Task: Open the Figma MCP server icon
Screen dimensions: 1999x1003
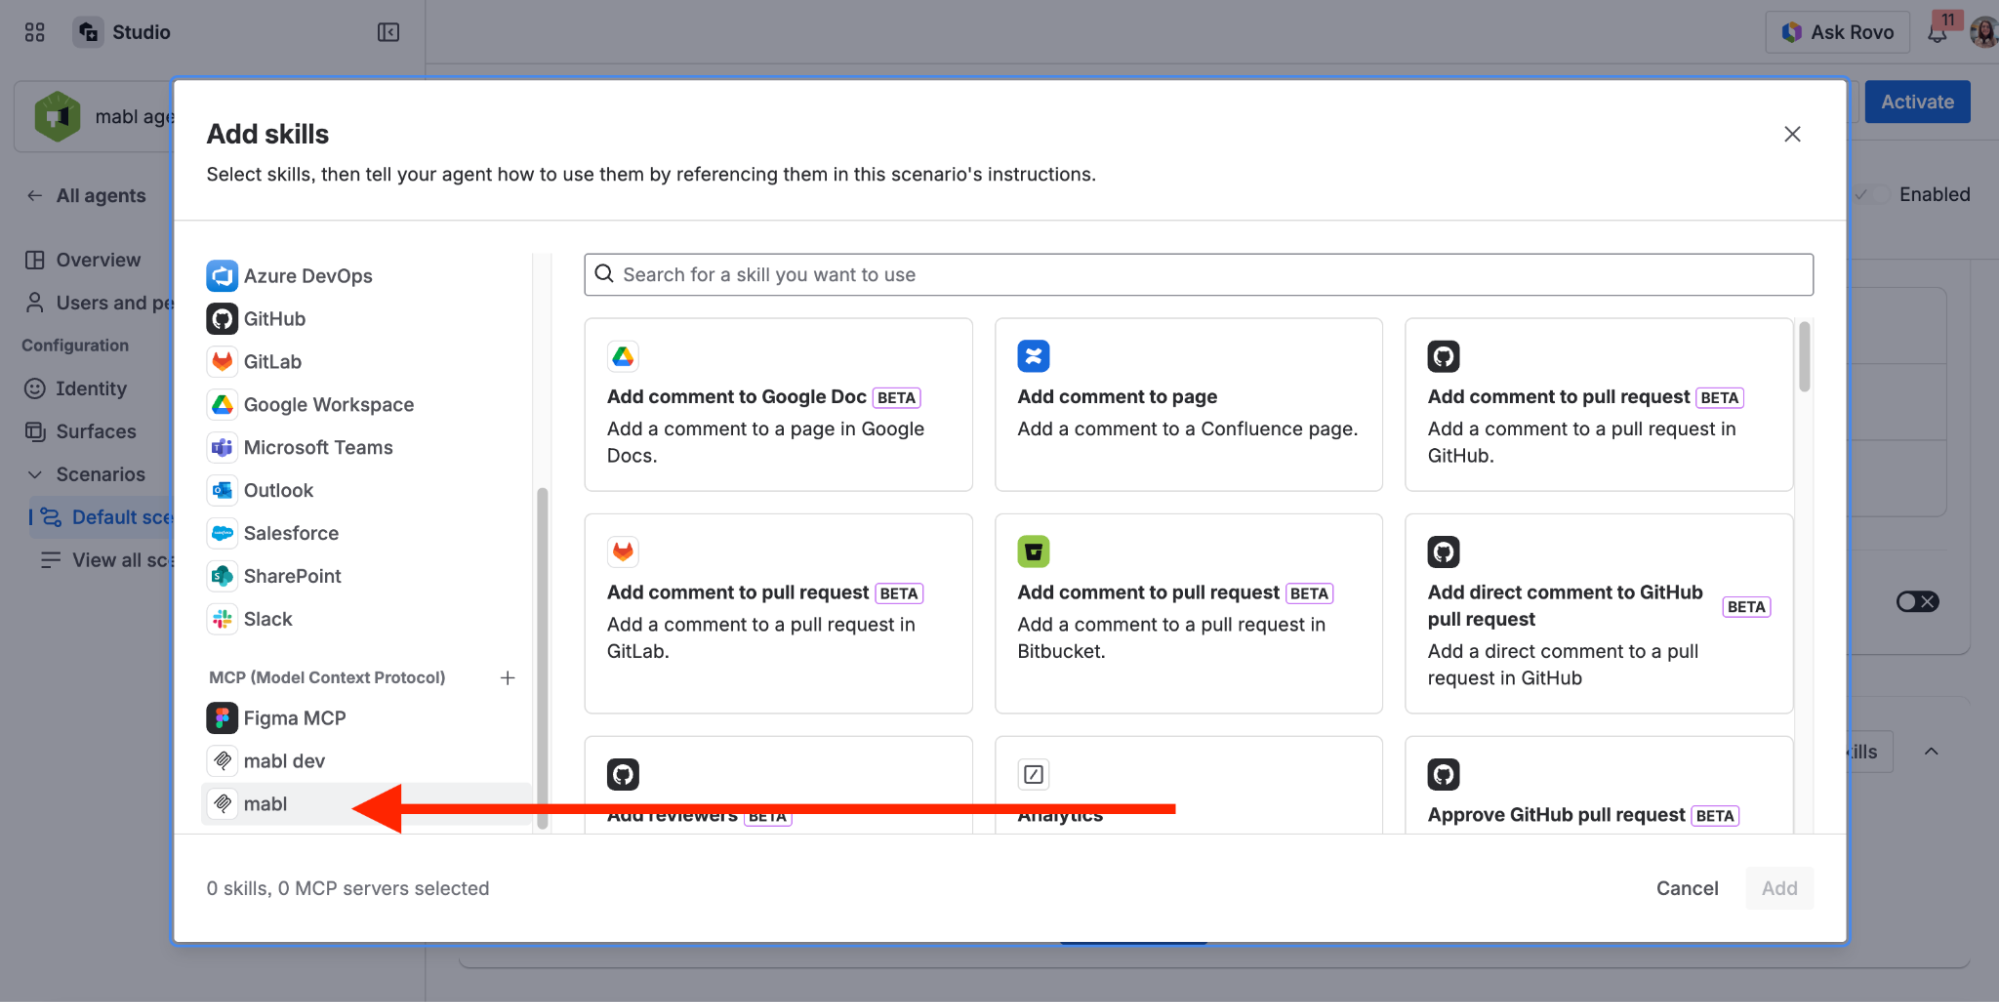Action: tap(222, 718)
